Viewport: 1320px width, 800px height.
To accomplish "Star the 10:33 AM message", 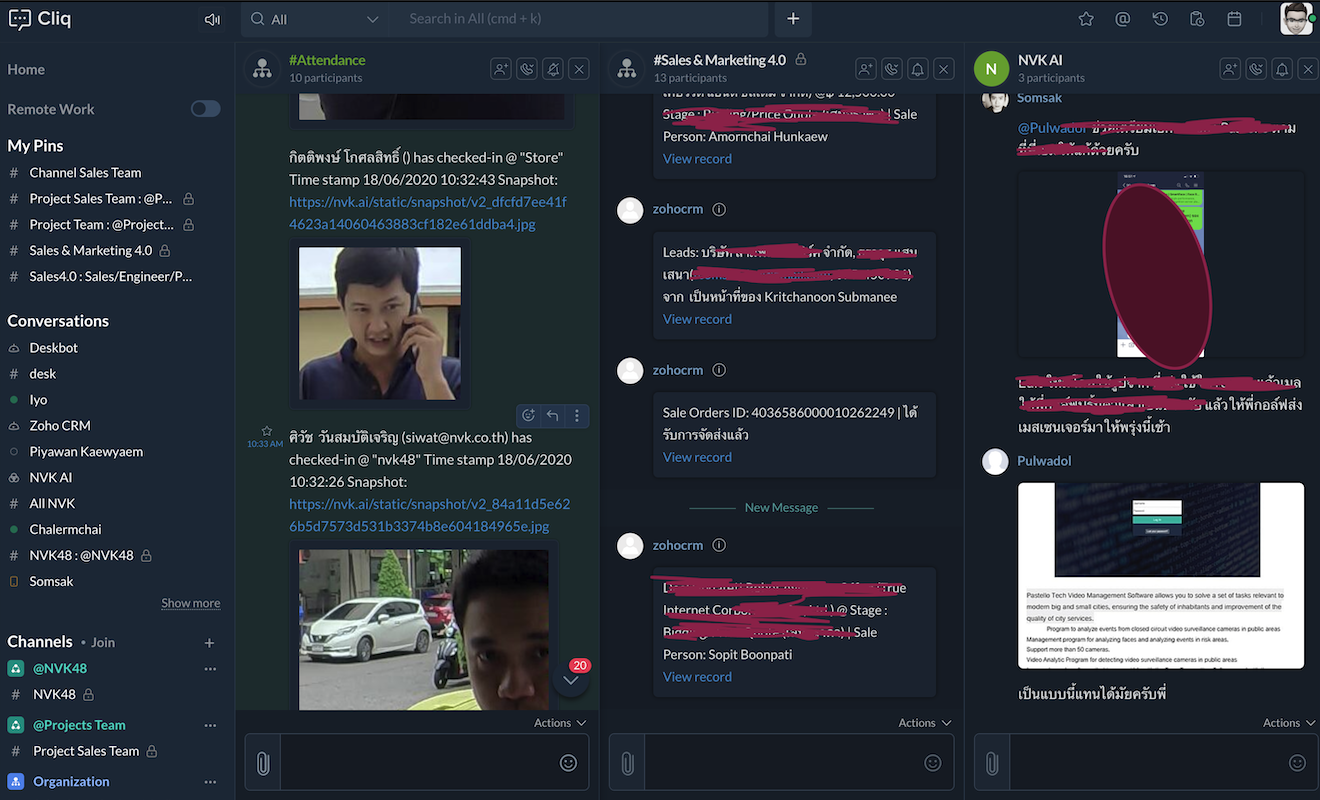I will tap(266, 431).
